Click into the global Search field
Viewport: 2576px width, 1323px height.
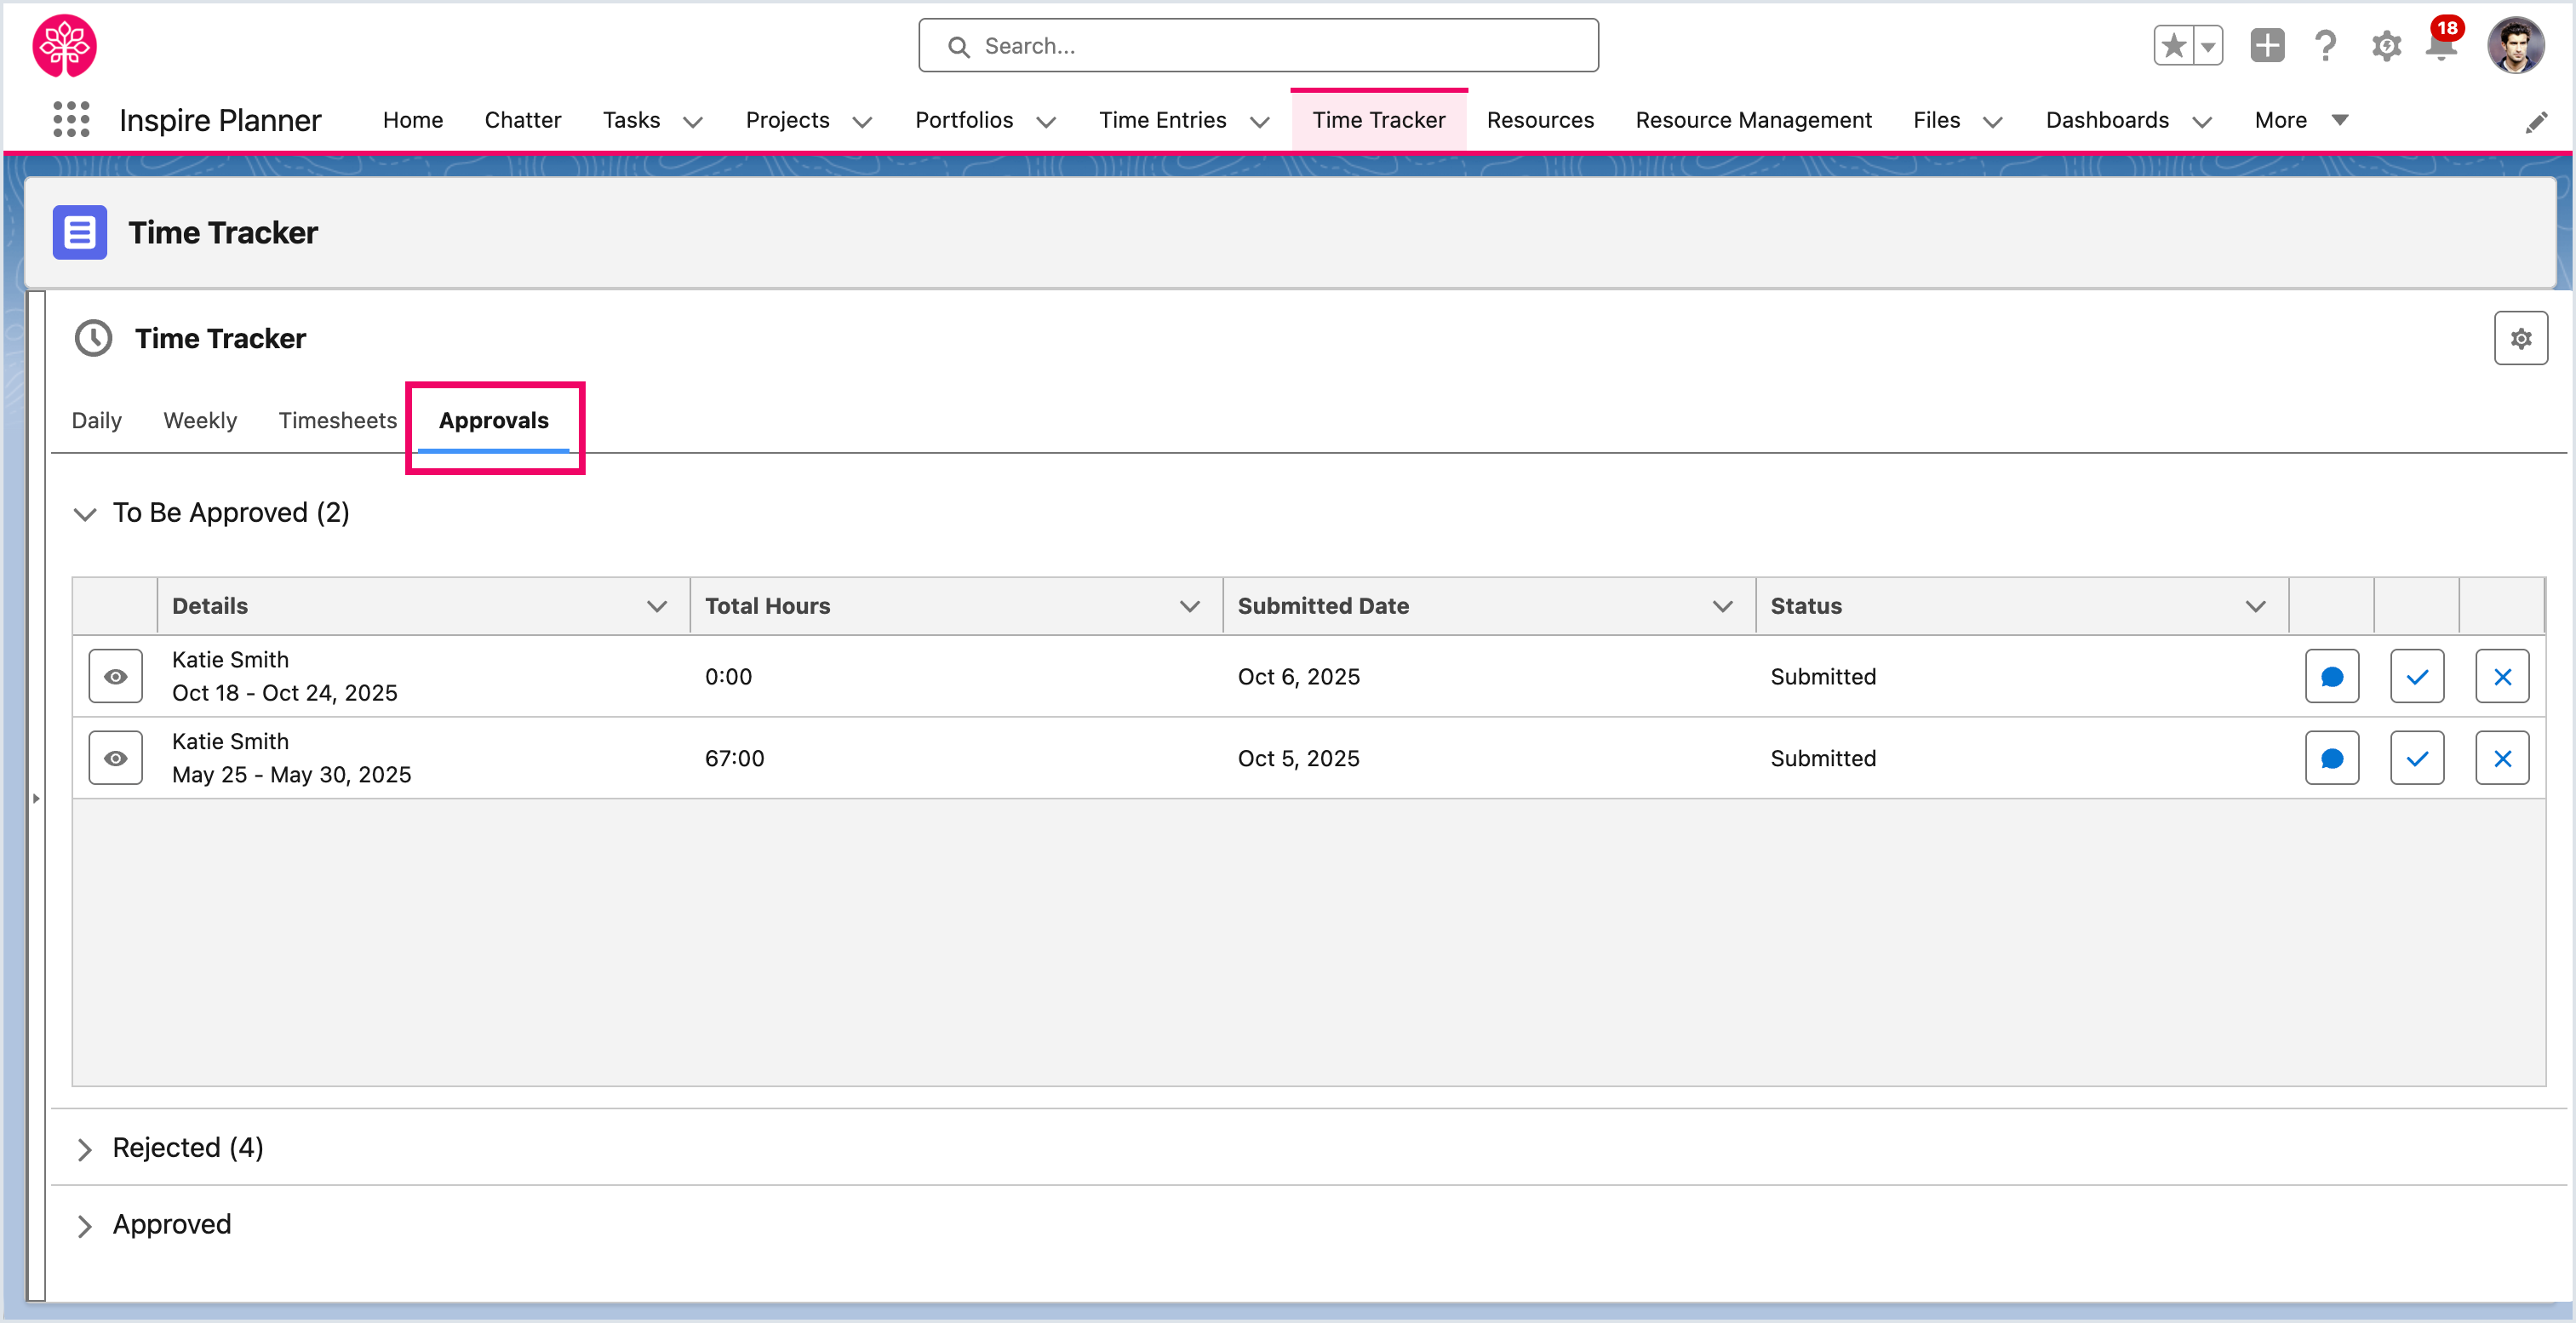click(1258, 46)
